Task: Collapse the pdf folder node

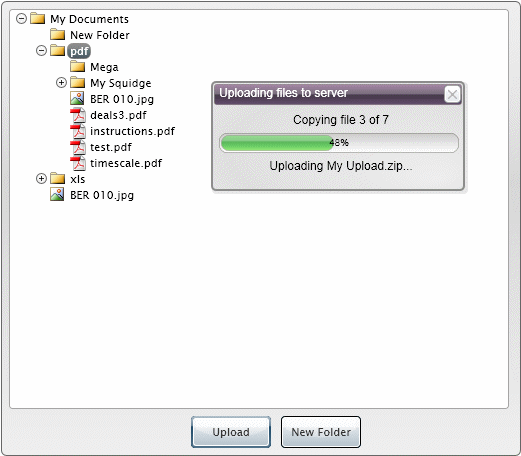Action: [x=41, y=51]
